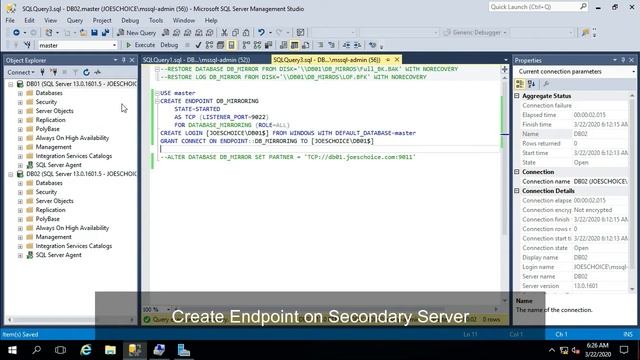The height and width of the screenshot is (360, 640).
Task: Select Results to File icon
Action: click(305, 45)
